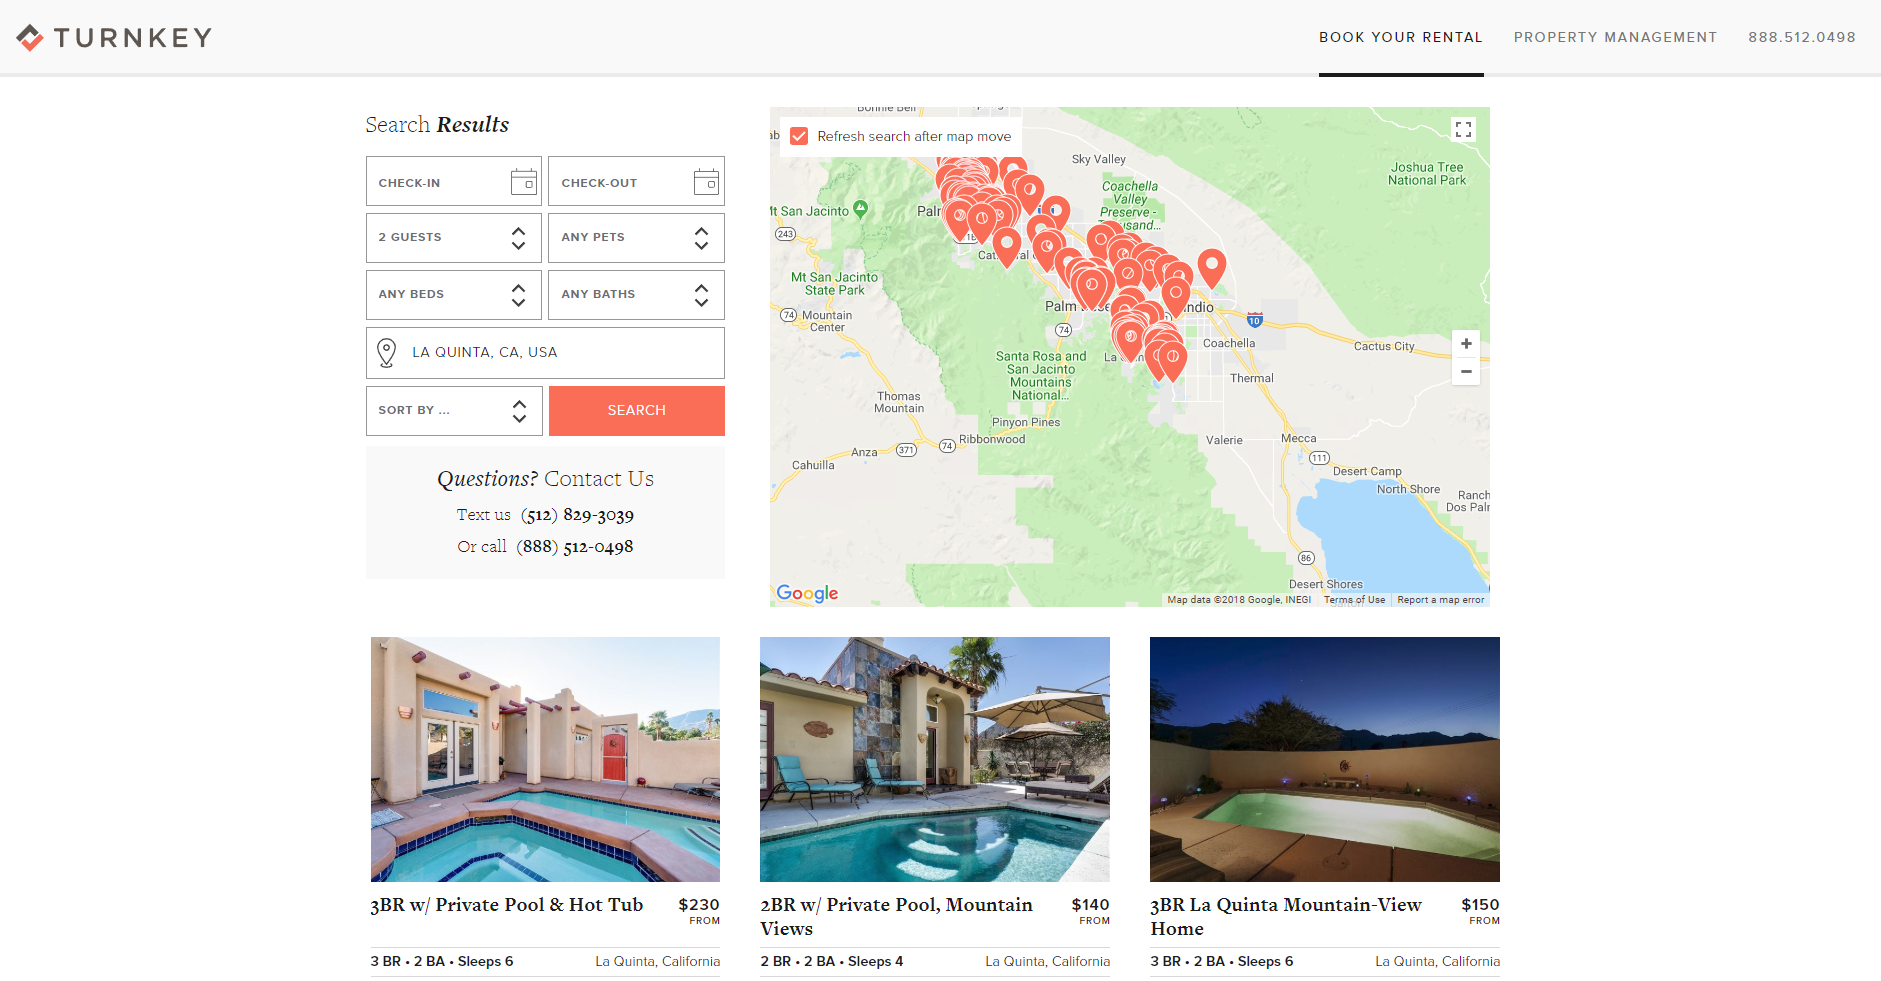1881x981 pixels.
Task: Open the check-out calendar icon
Action: (x=706, y=182)
